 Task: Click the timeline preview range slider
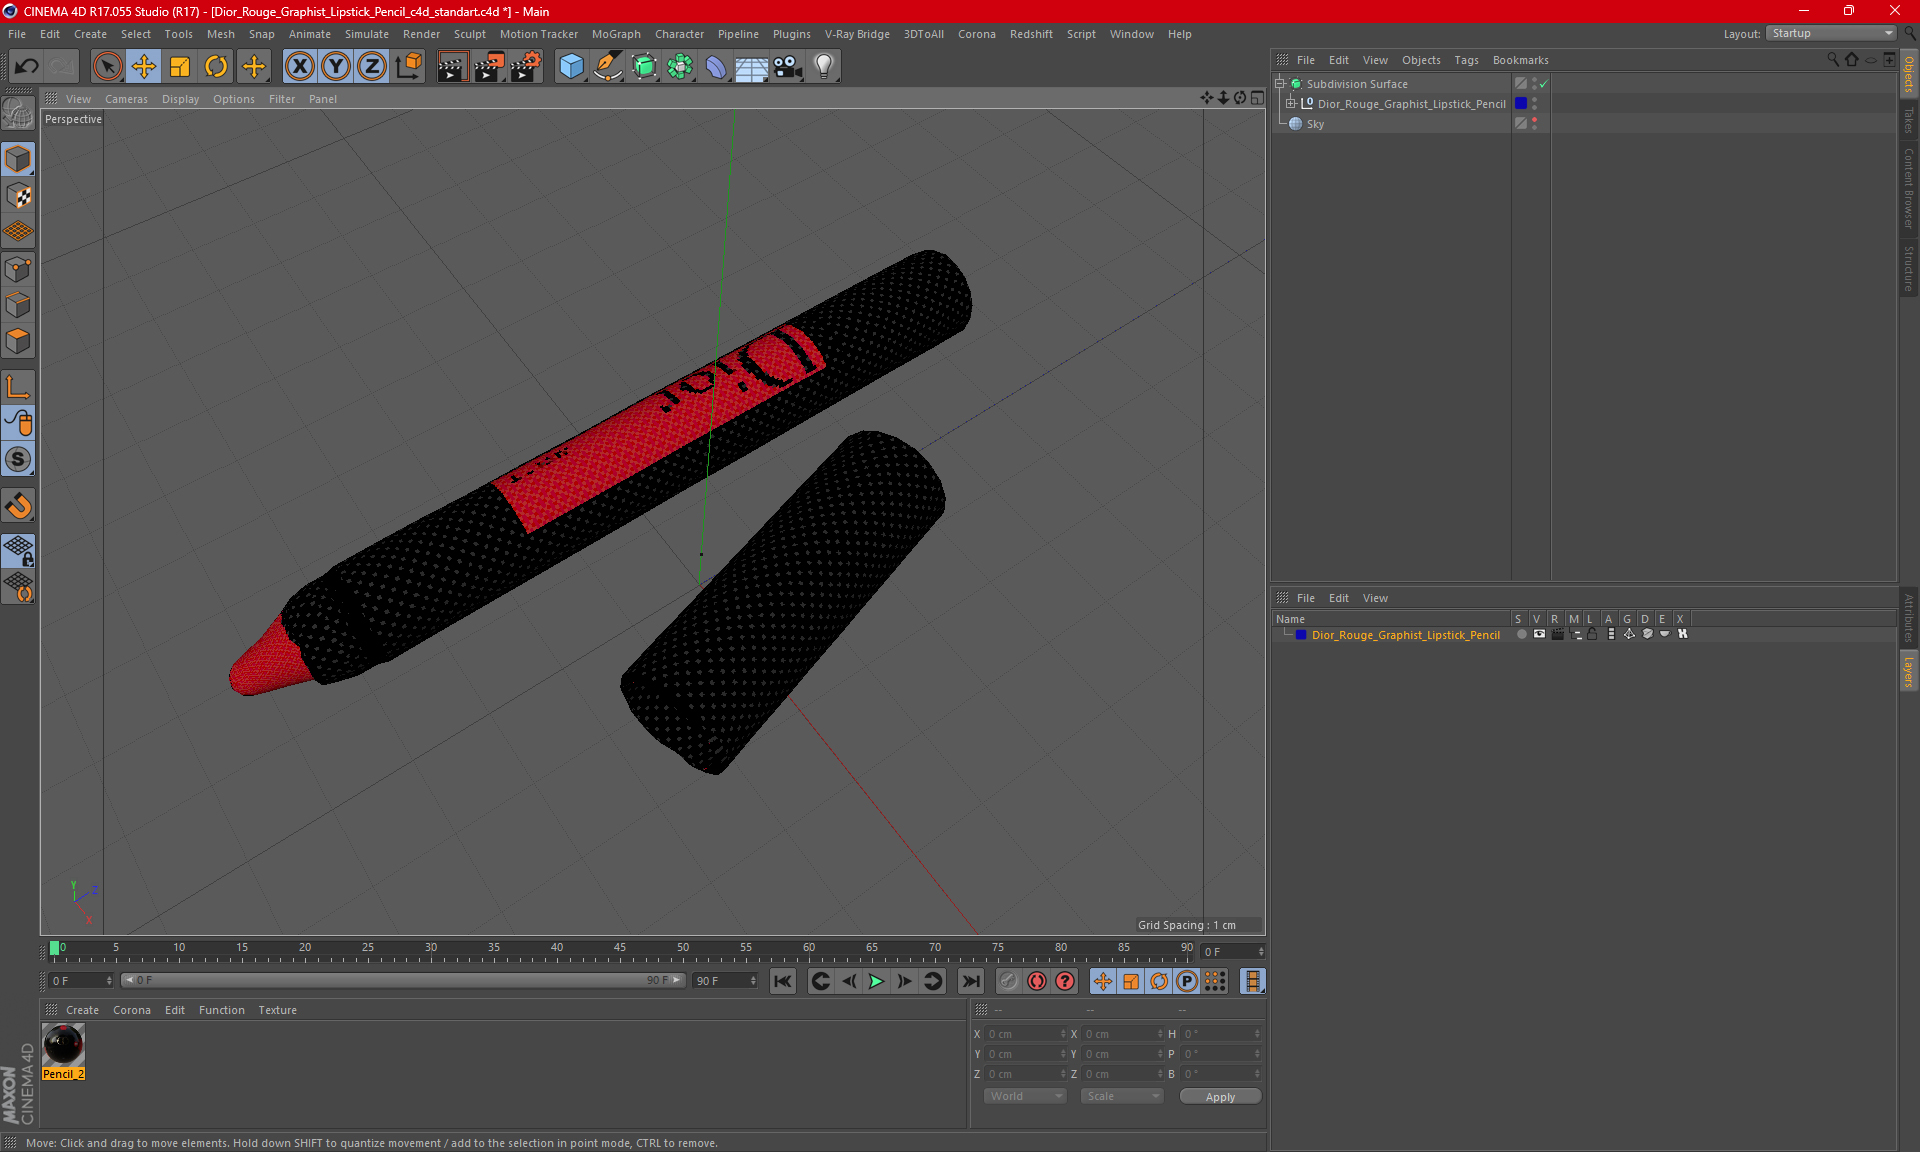pyautogui.click(x=403, y=980)
